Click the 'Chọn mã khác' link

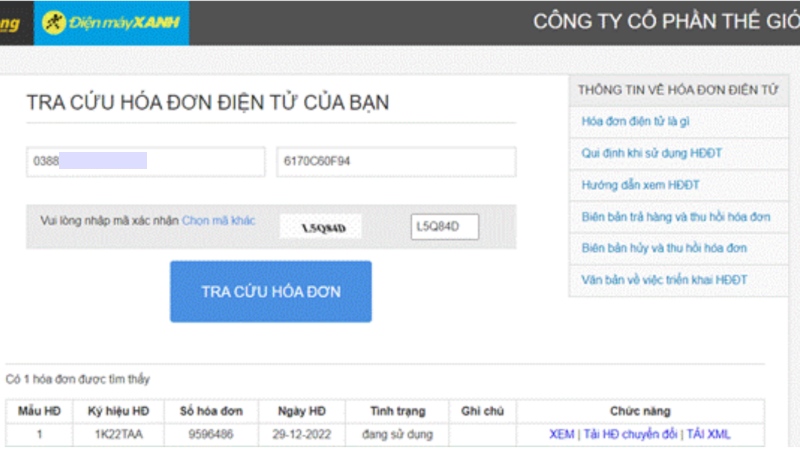point(218,220)
